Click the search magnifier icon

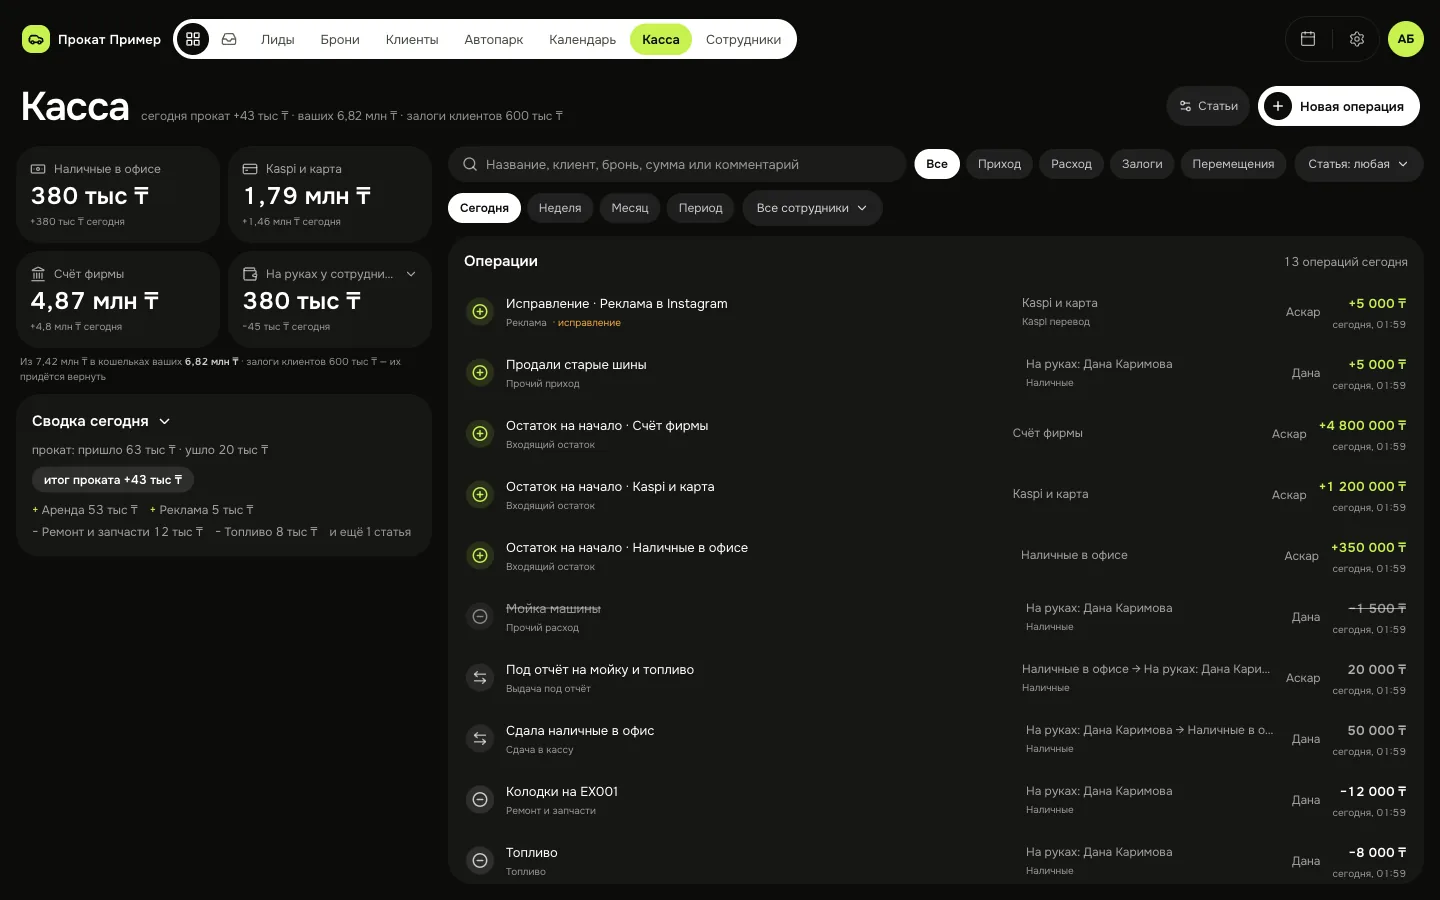(x=469, y=164)
